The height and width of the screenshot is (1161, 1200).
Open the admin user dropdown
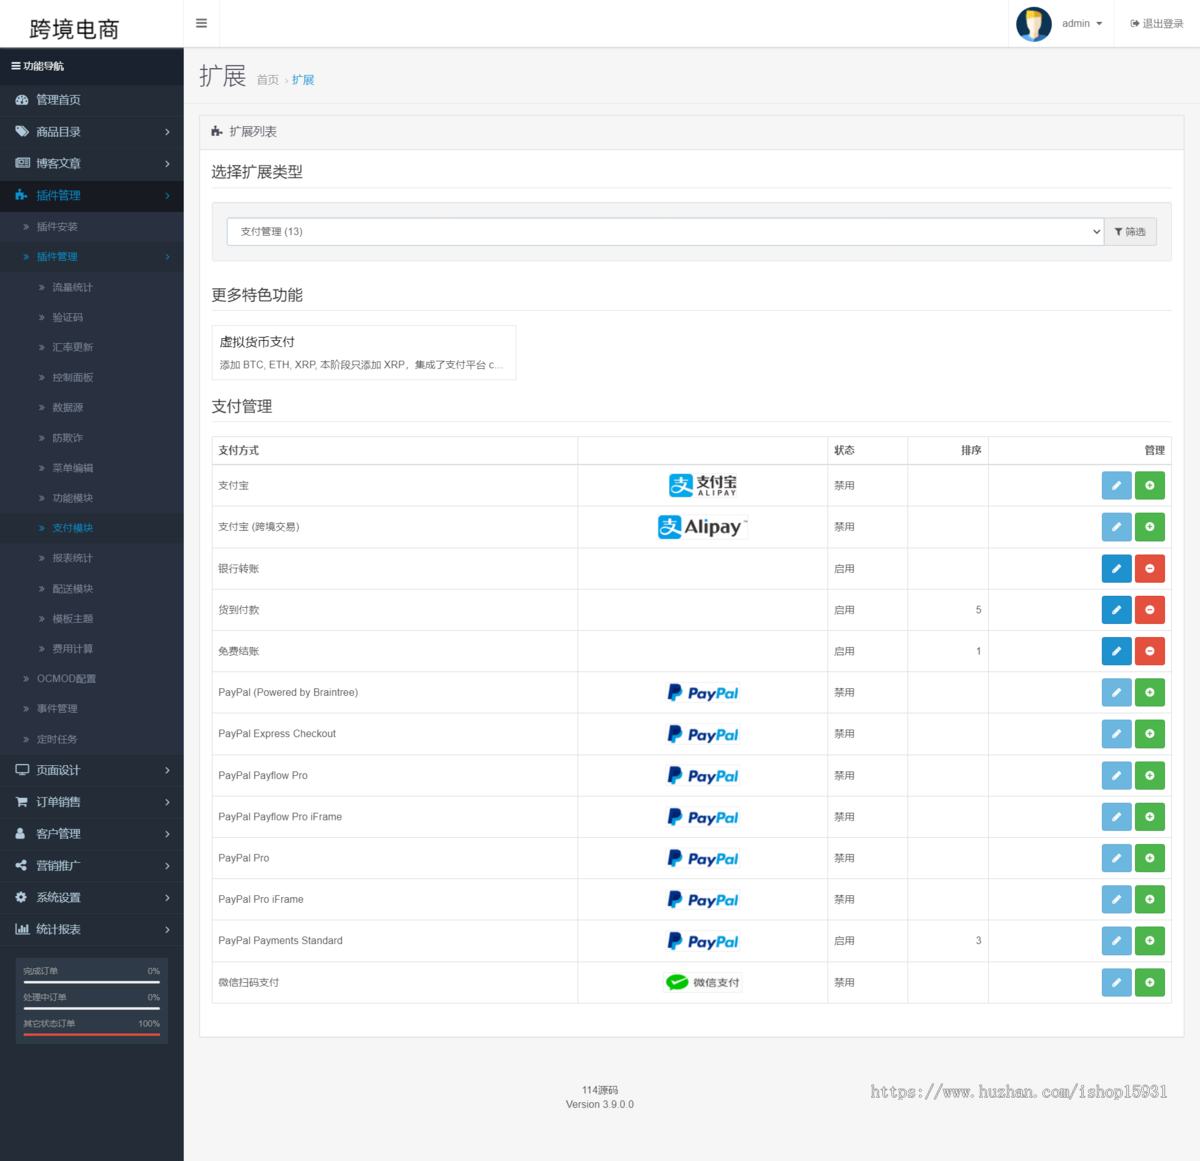pyautogui.click(x=1082, y=24)
